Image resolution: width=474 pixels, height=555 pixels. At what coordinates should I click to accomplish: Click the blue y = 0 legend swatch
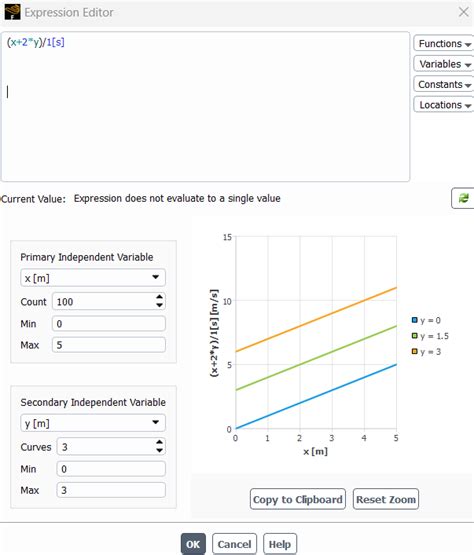tap(415, 320)
